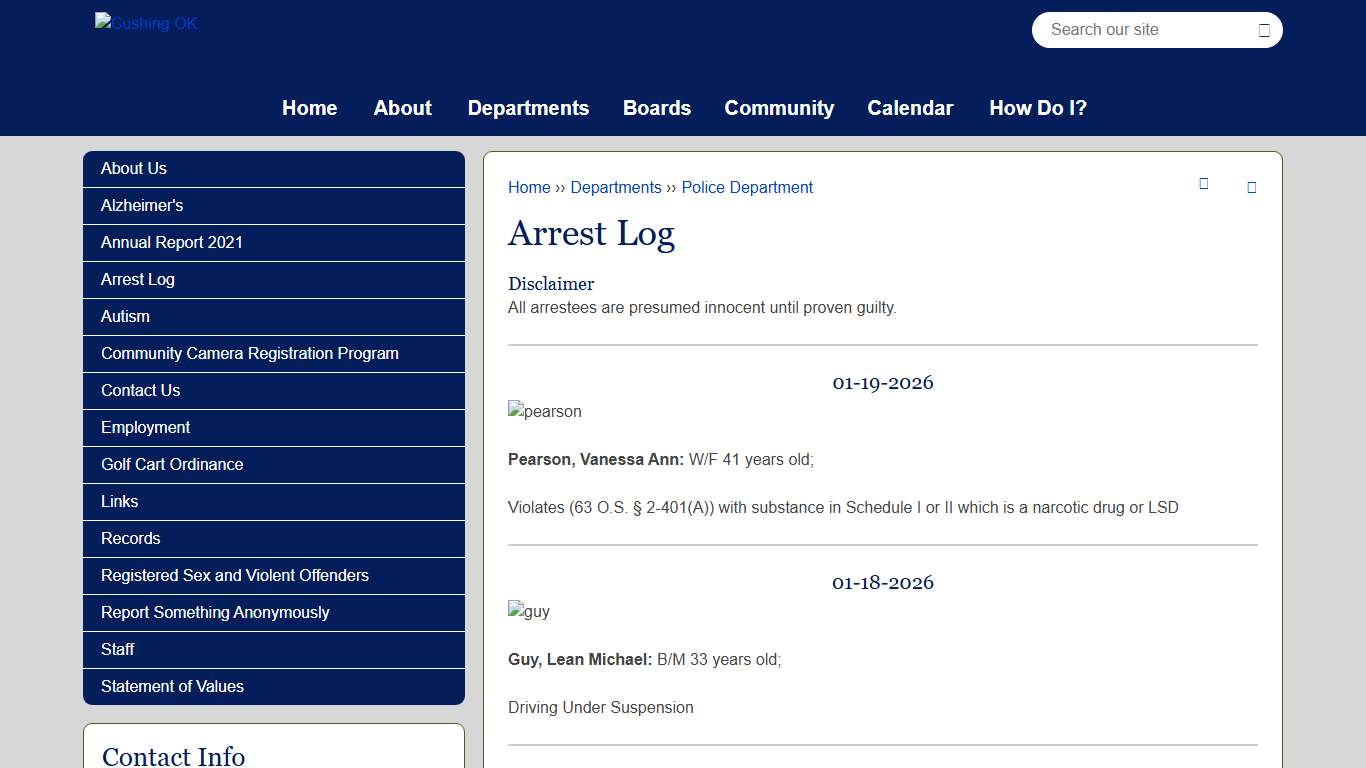Open Arrest Log from the sidebar
The width and height of the screenshot is (1366, 768).
137,279
